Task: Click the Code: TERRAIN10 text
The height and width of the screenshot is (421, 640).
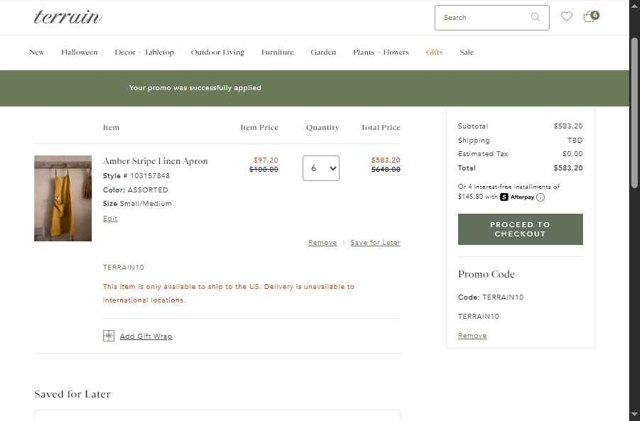Action: pos(491,297)
